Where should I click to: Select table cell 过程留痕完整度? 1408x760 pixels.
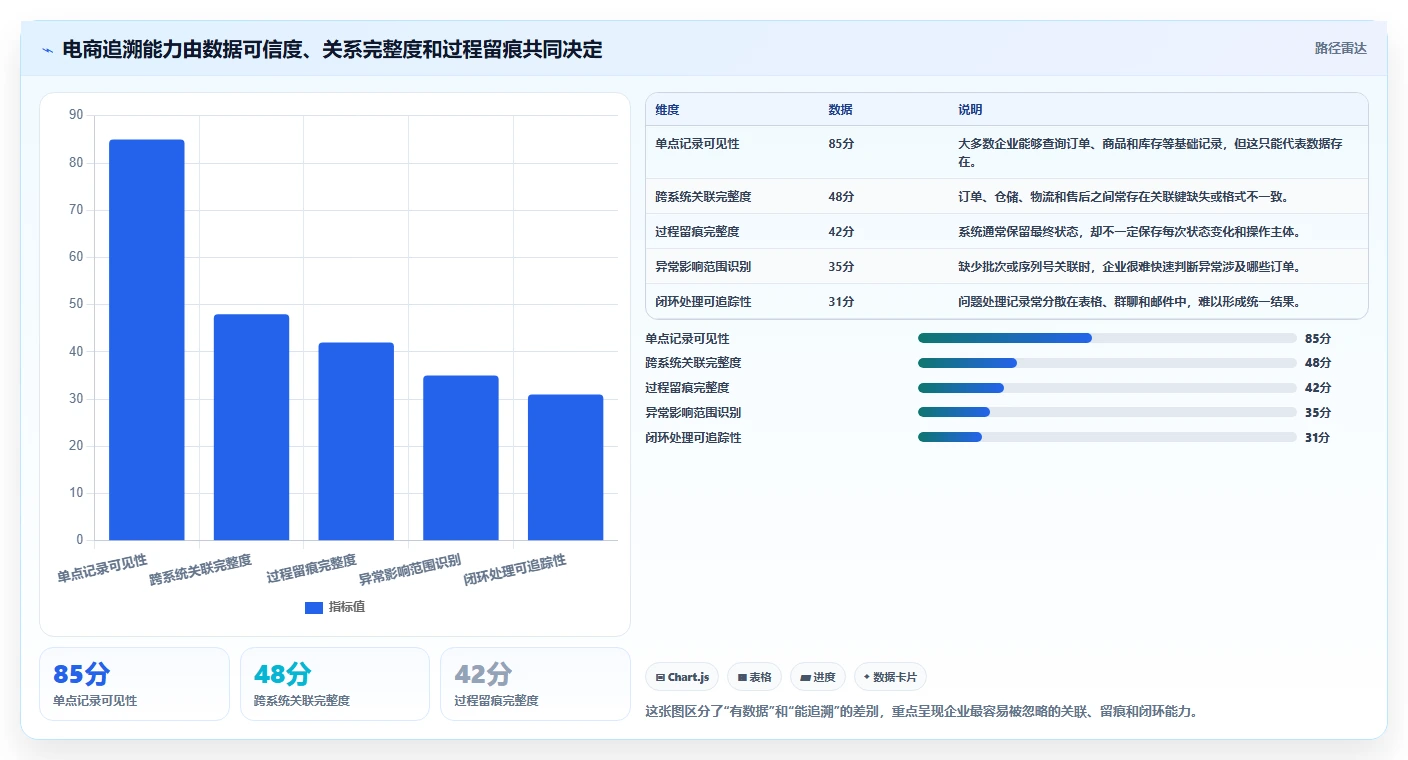pyautogui.click(x=697, y=232)
